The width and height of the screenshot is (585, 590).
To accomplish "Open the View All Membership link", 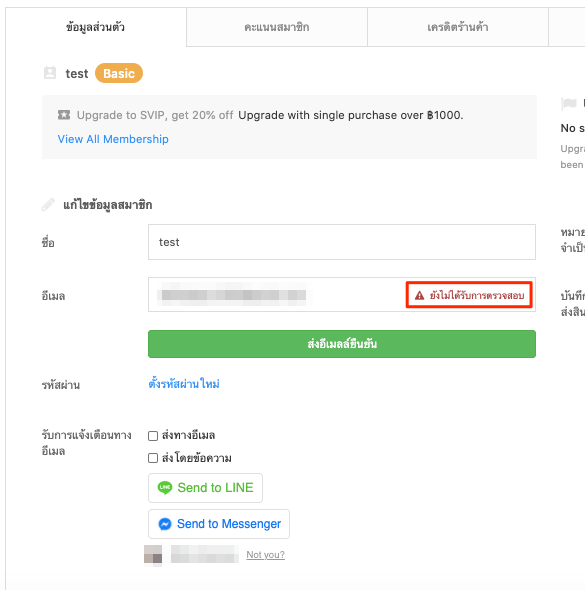I will [113, 139].
